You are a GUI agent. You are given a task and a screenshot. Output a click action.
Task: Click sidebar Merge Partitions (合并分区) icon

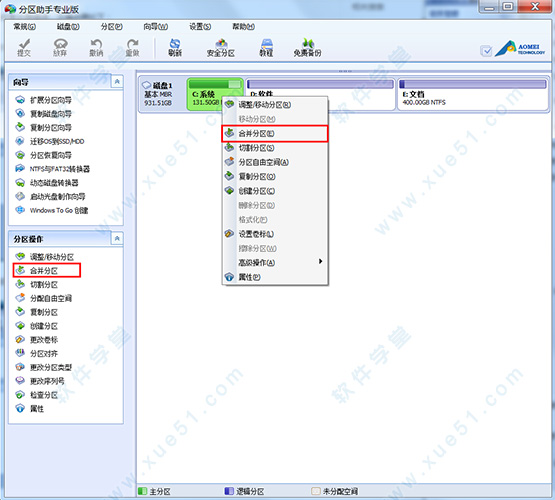click(x=20, y=270)
